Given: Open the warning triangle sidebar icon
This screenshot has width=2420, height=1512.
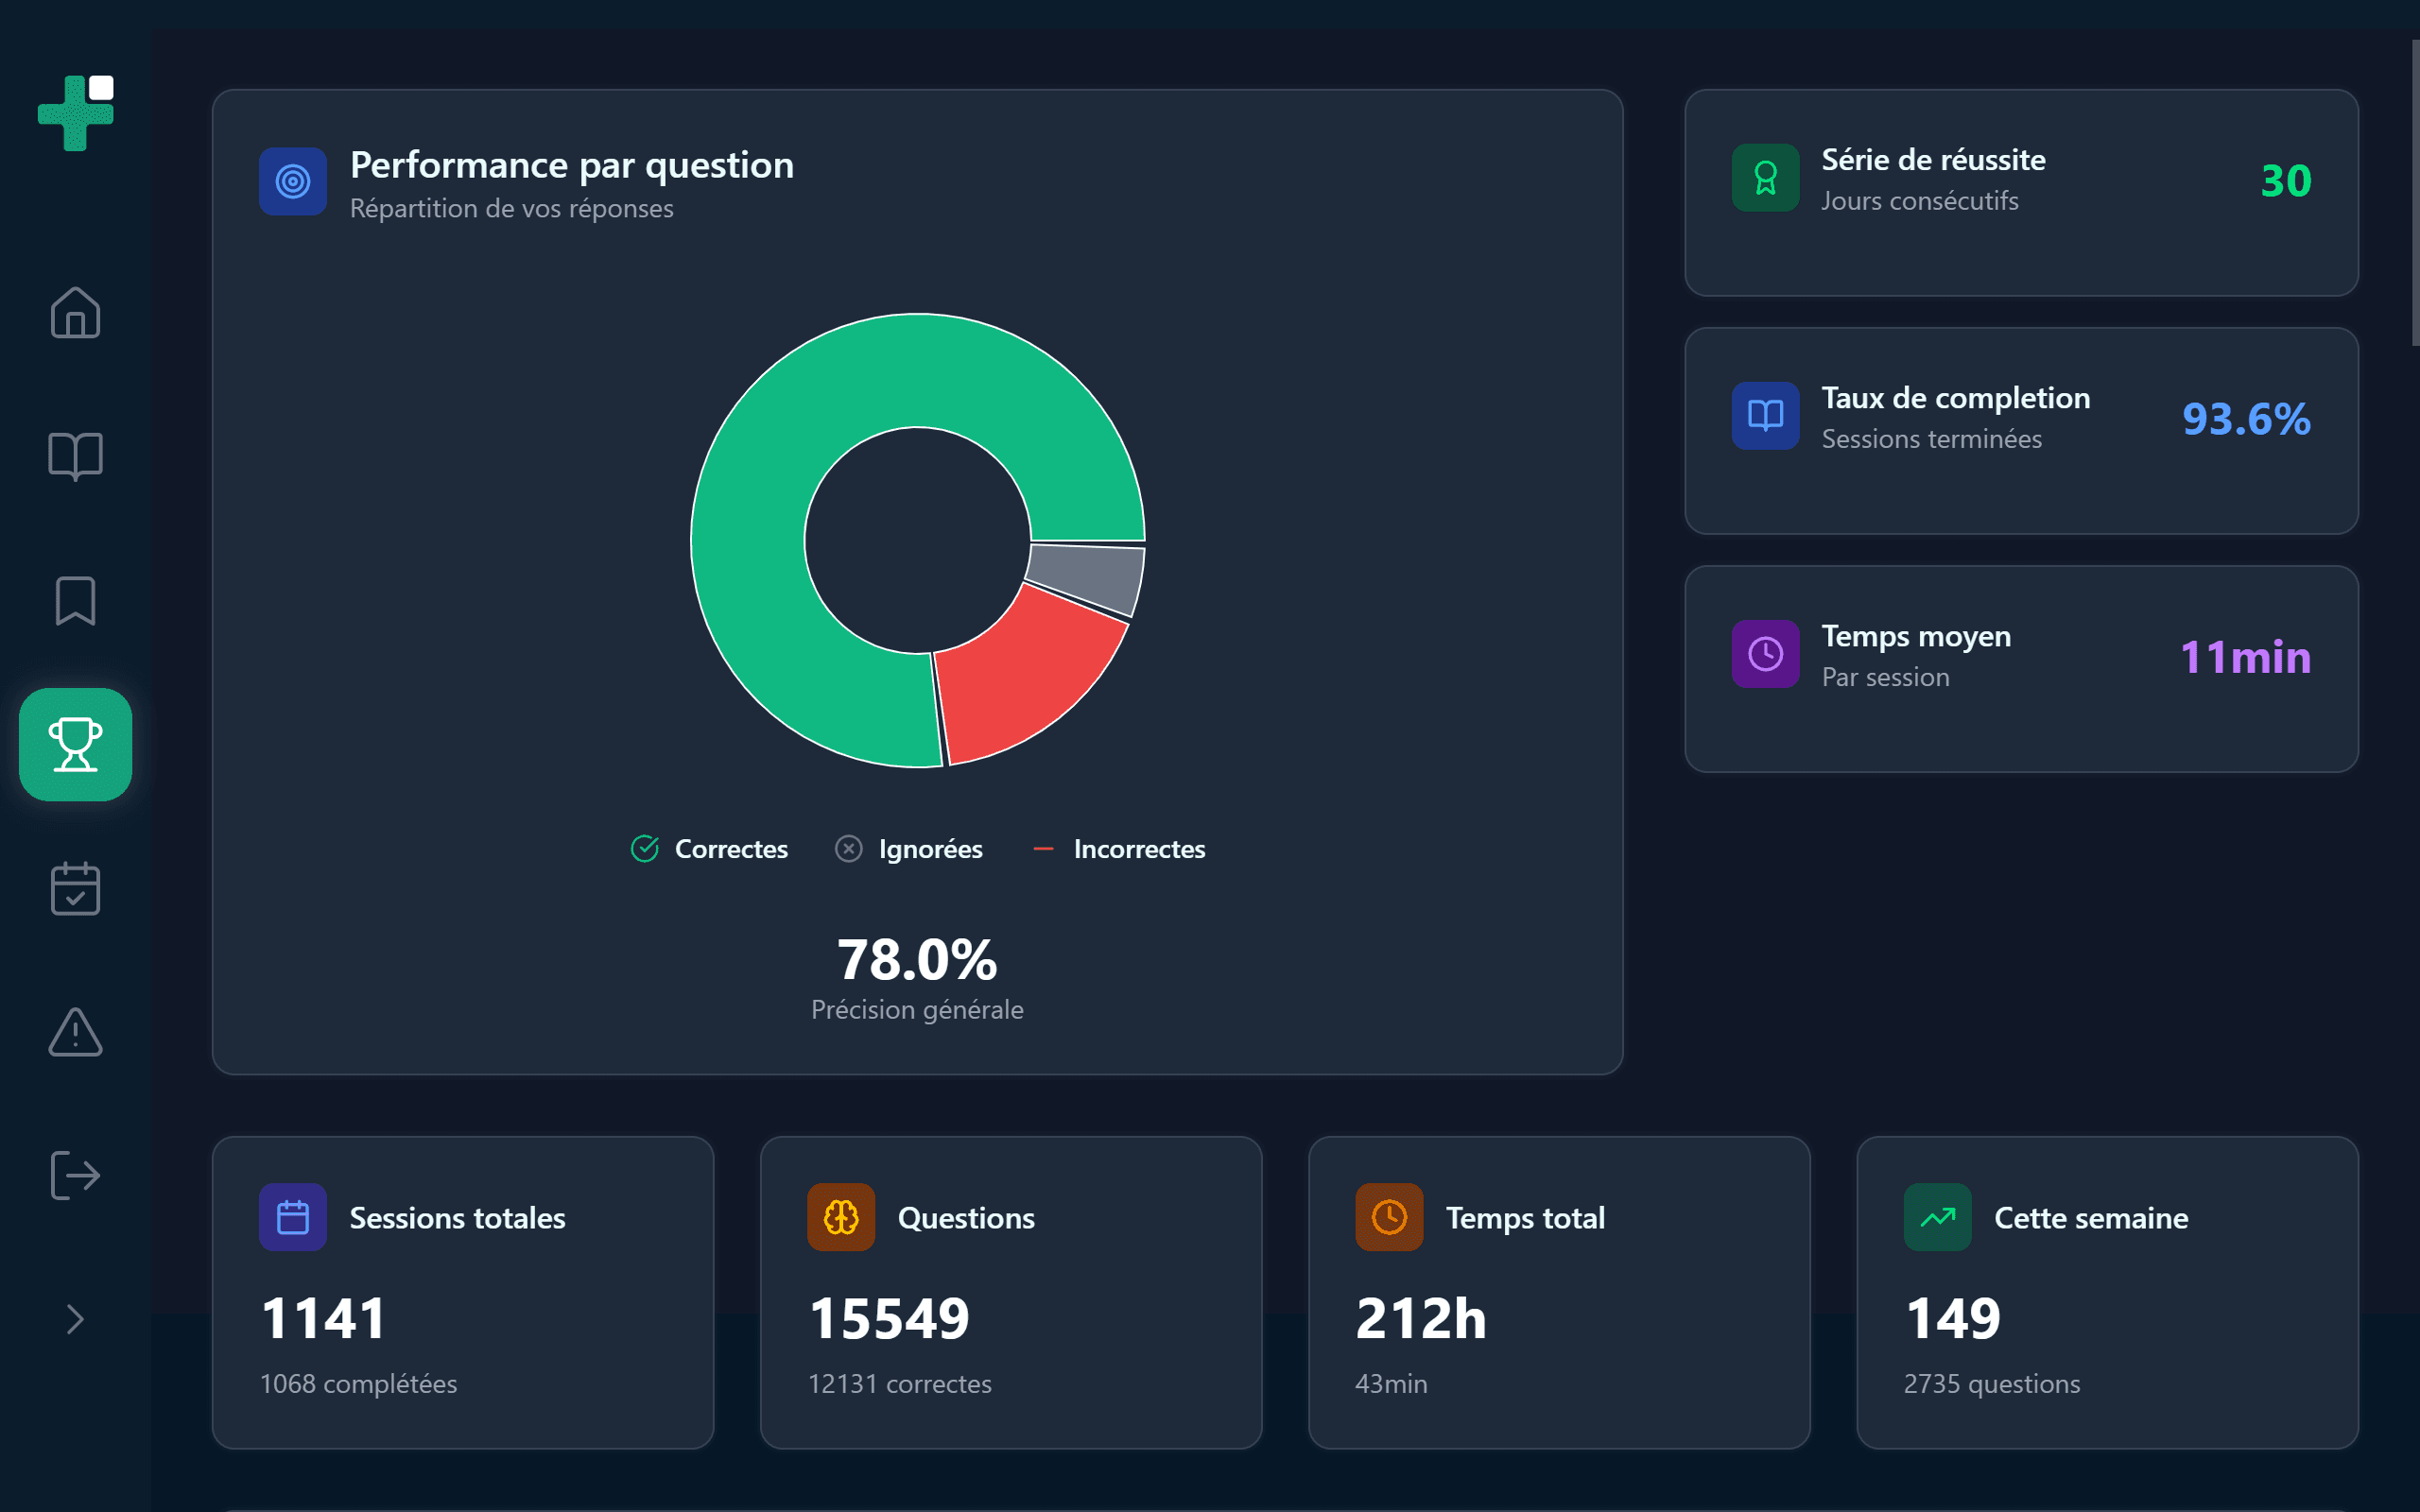Looking at the screenshot, I should 75,1032.
